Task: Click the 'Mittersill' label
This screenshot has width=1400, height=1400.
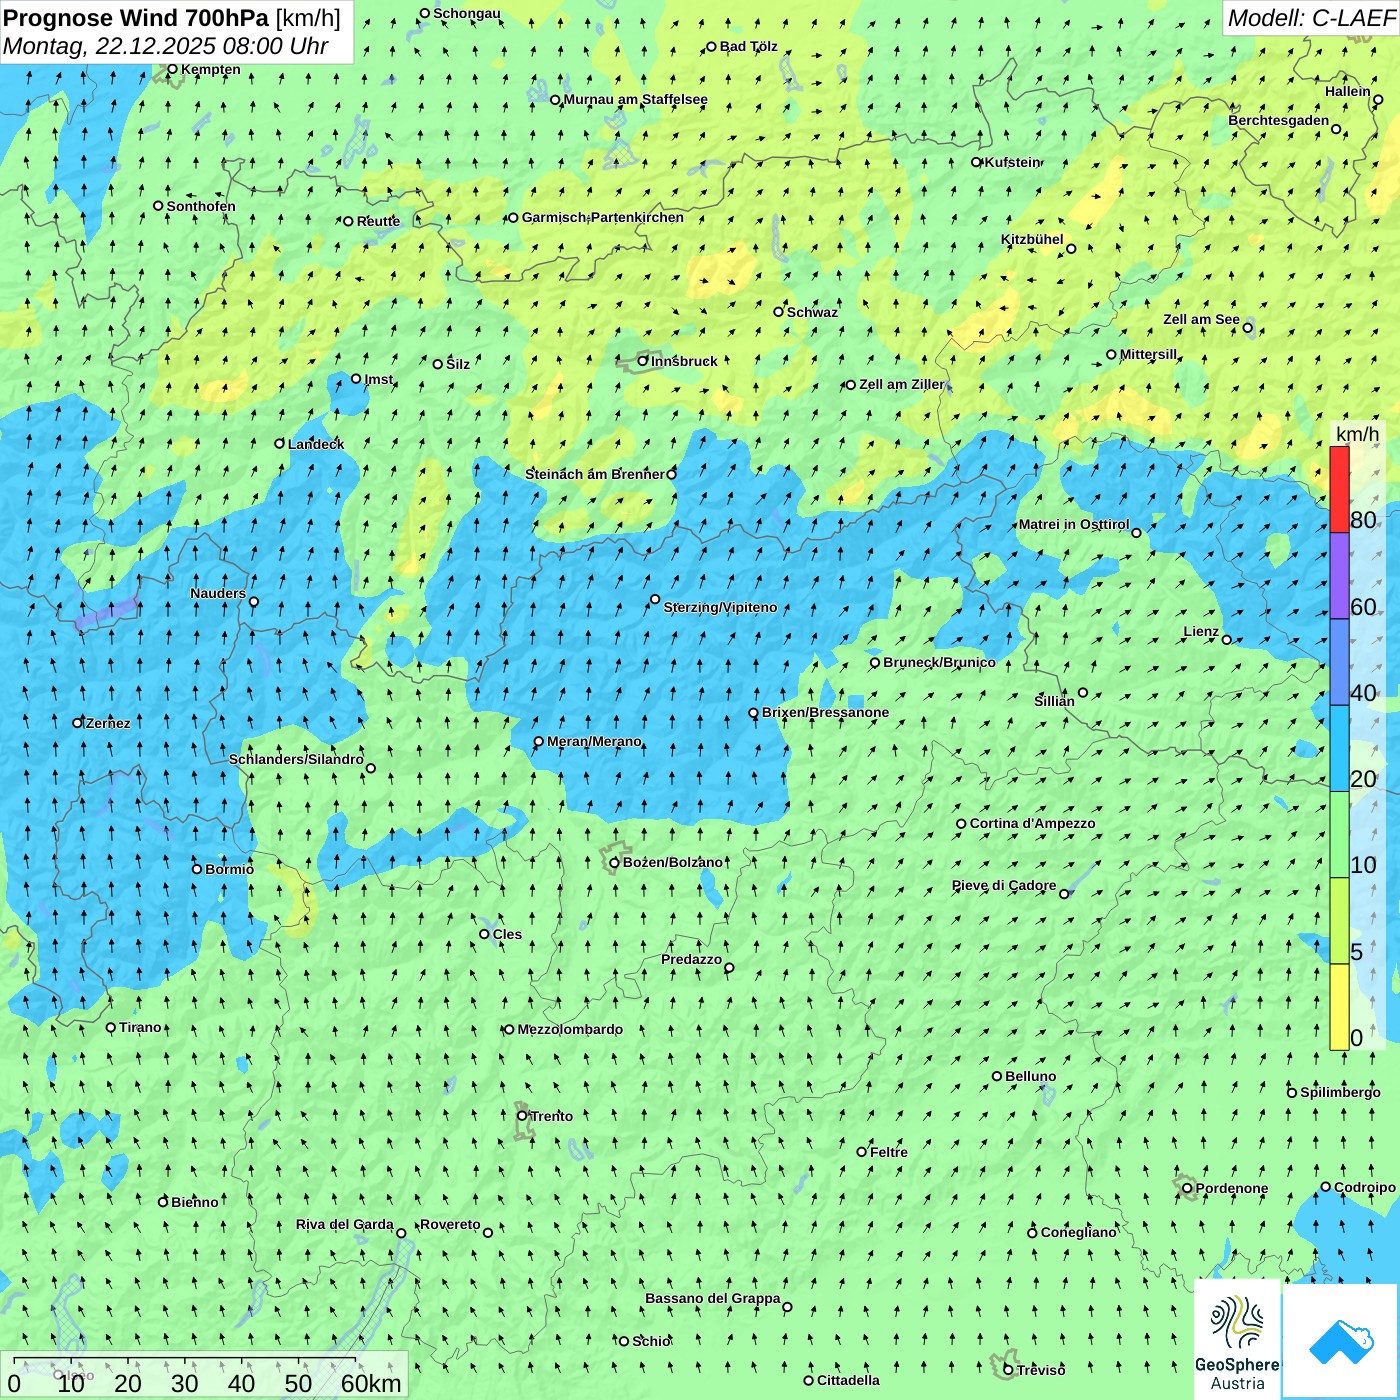Action: coord(1149,355)
